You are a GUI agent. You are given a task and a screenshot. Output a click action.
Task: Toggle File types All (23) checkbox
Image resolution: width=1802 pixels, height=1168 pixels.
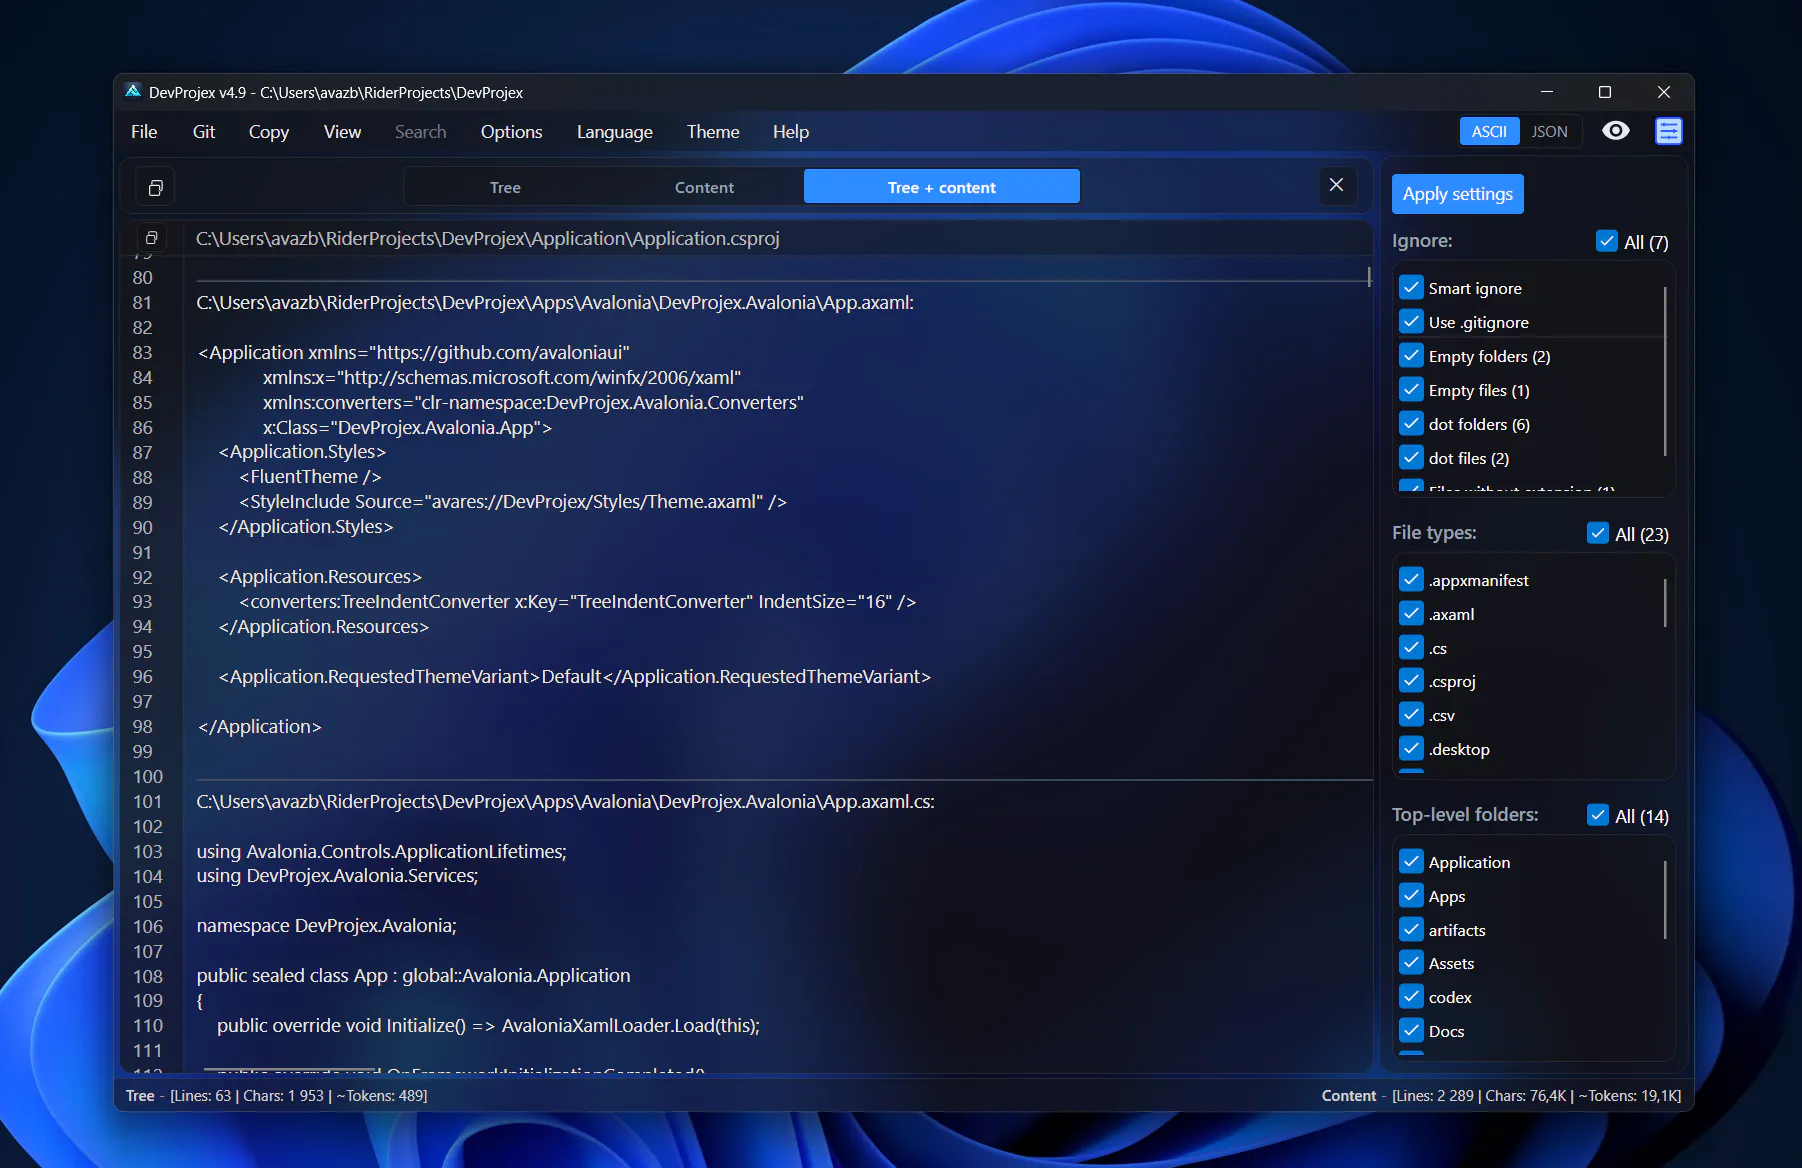tap(1598, 533)
